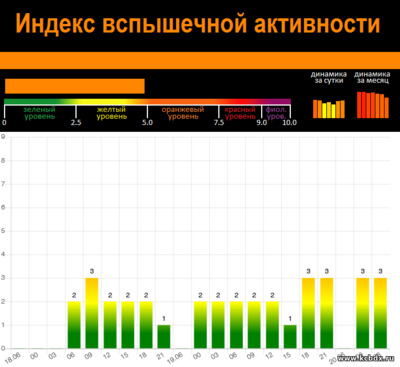Viewport: 400px width, 367px height.
Task: Click the '19.06' date label on the x-axis
Action: [x=175, y=358]
